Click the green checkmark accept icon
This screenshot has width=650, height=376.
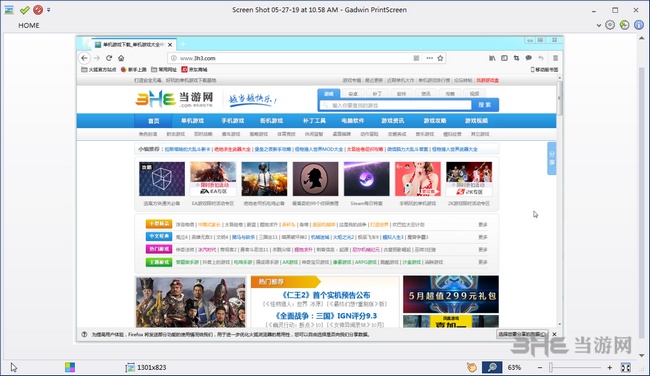tap(24, 10)
